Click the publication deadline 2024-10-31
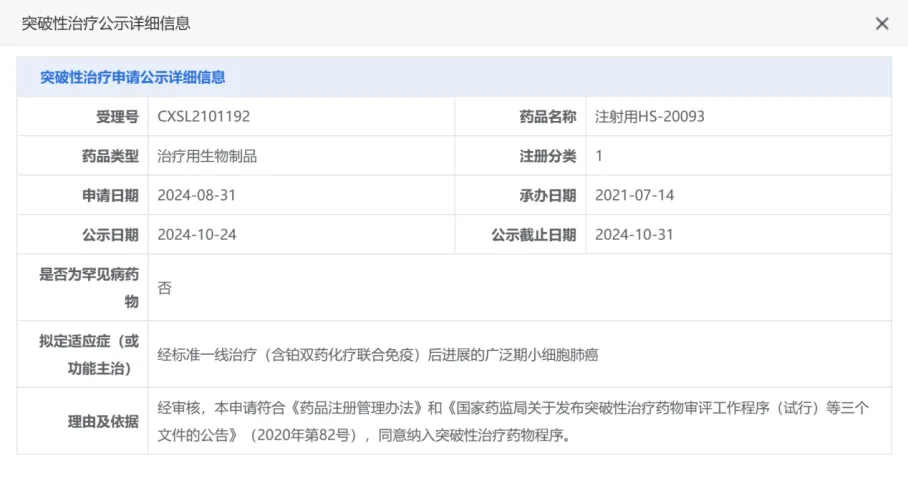908x481 pixels. (x=634, y=235)
